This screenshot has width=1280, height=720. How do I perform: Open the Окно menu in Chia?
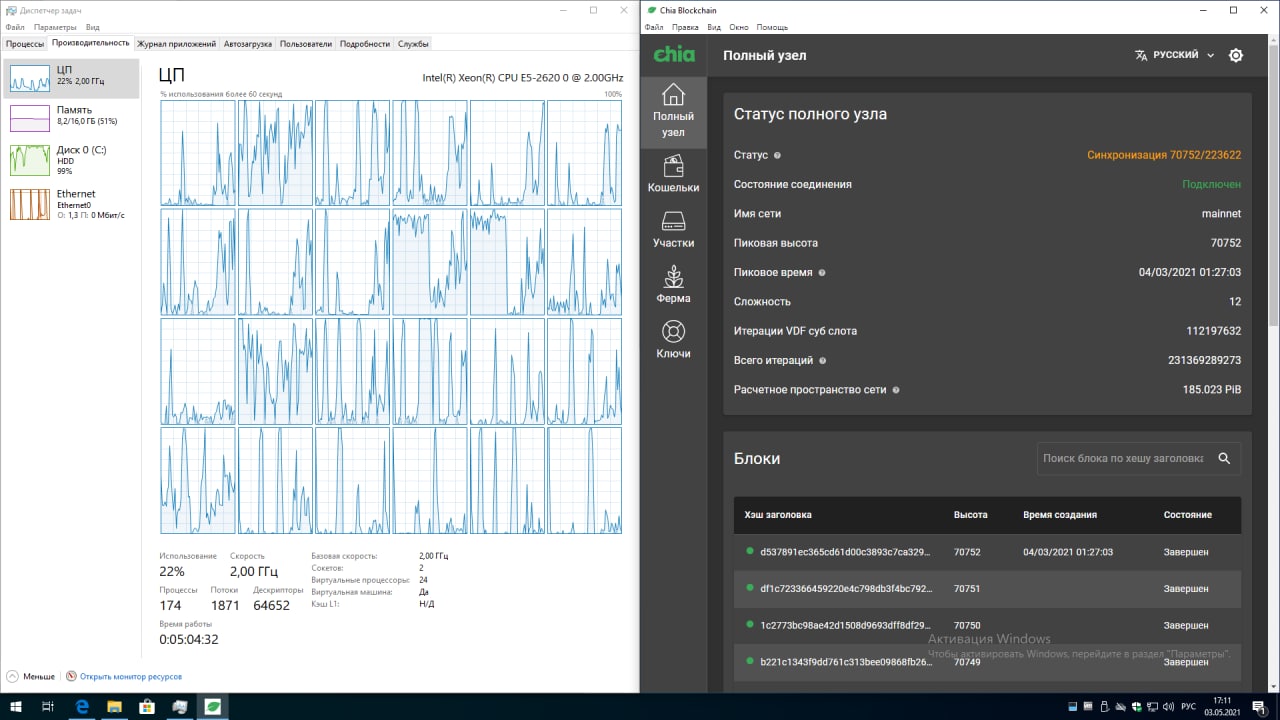739,27
